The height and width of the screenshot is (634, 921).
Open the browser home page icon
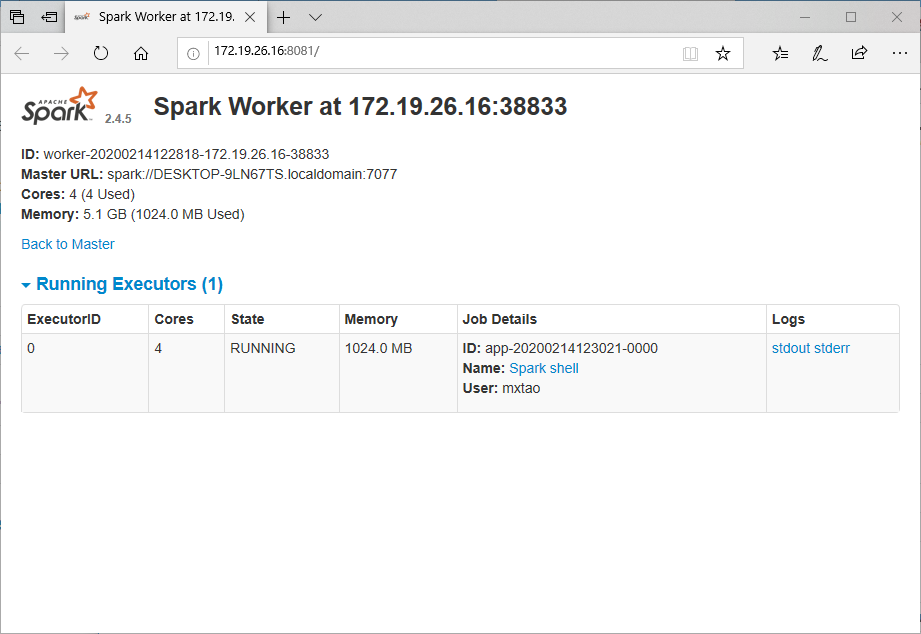click(x=141, y=53)
